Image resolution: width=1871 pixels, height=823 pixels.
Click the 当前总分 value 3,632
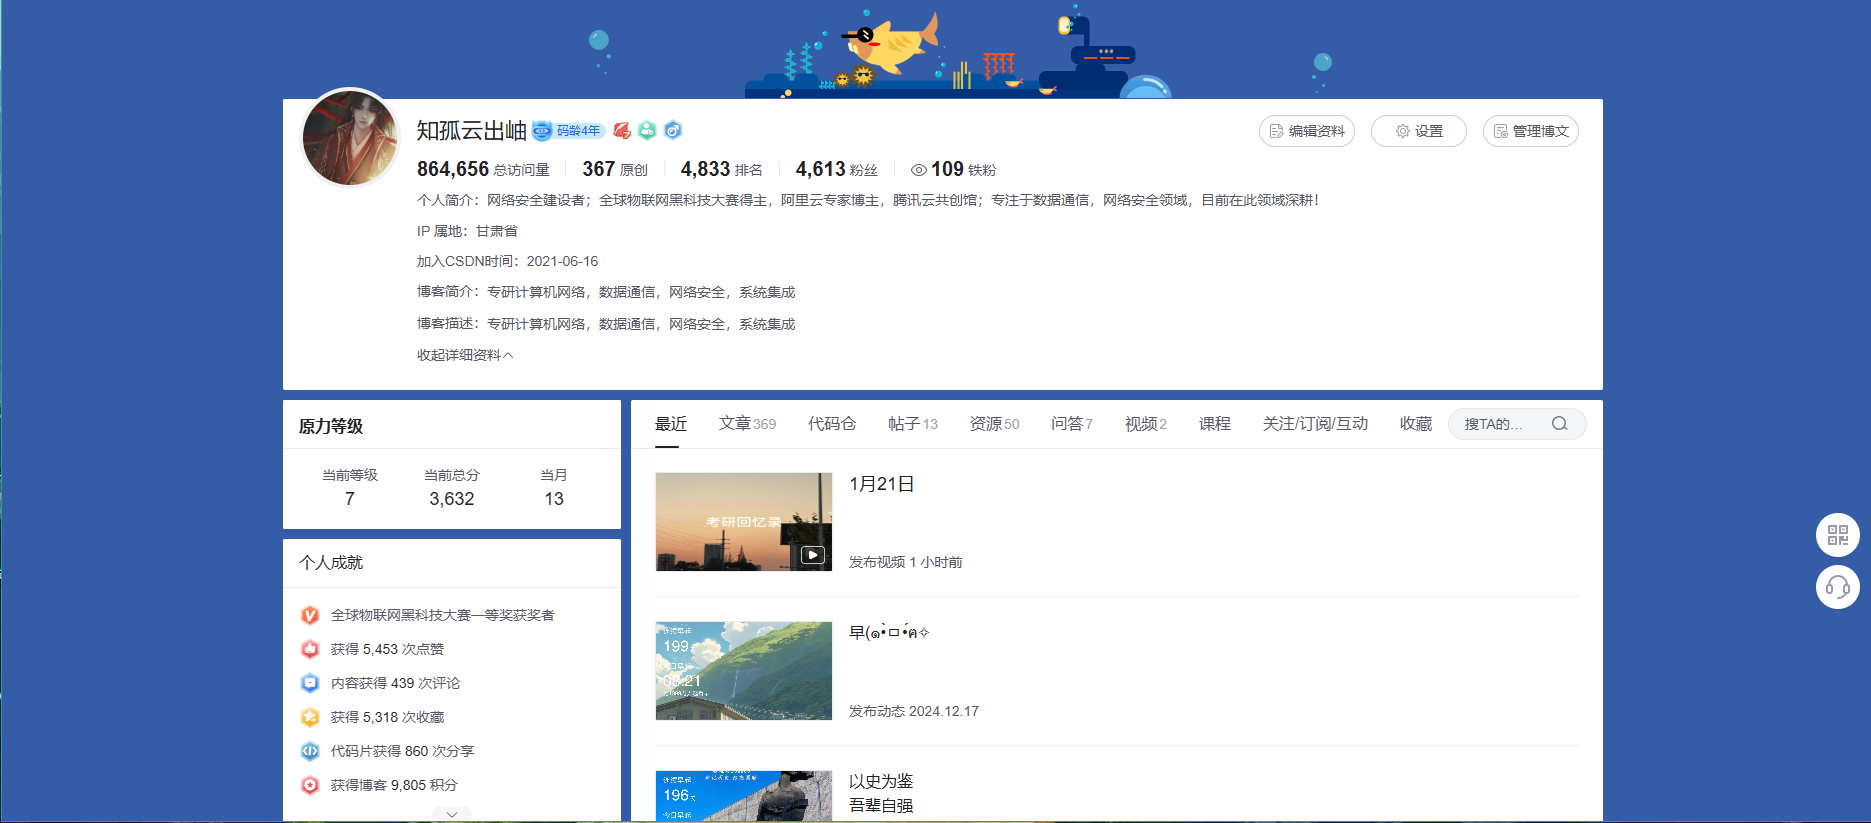pyautogui.click(x=452, y=499)
